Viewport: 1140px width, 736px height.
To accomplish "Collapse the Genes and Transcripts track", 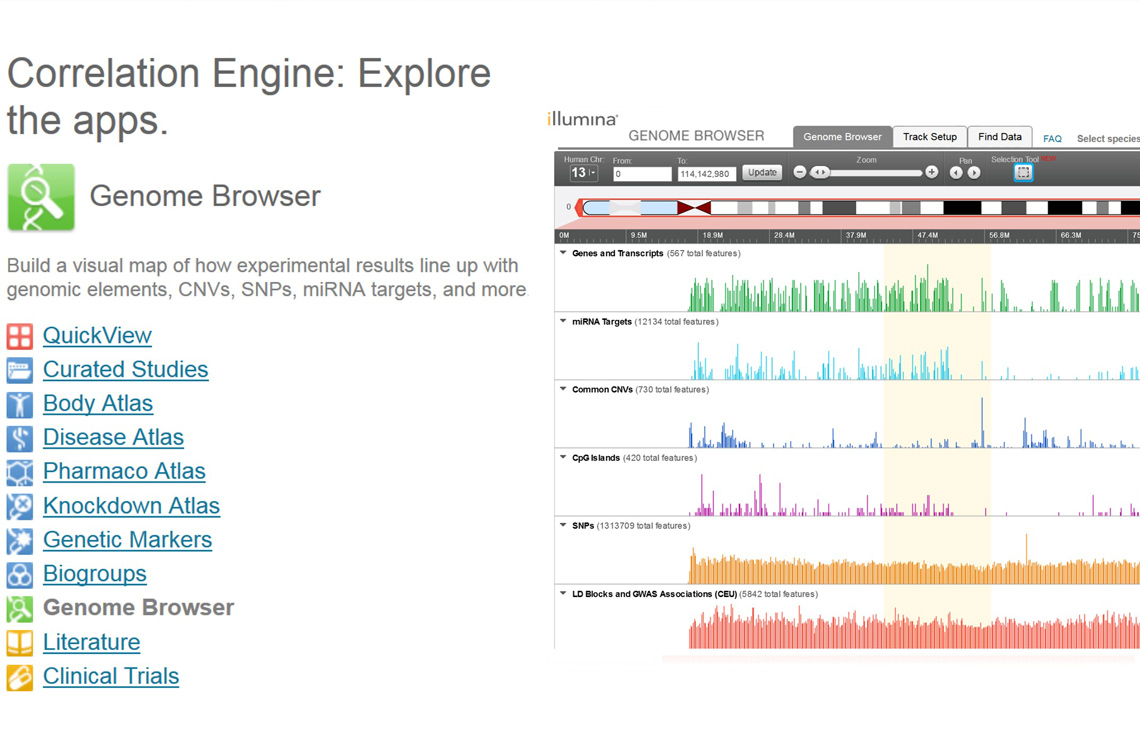I will [561, 253].
